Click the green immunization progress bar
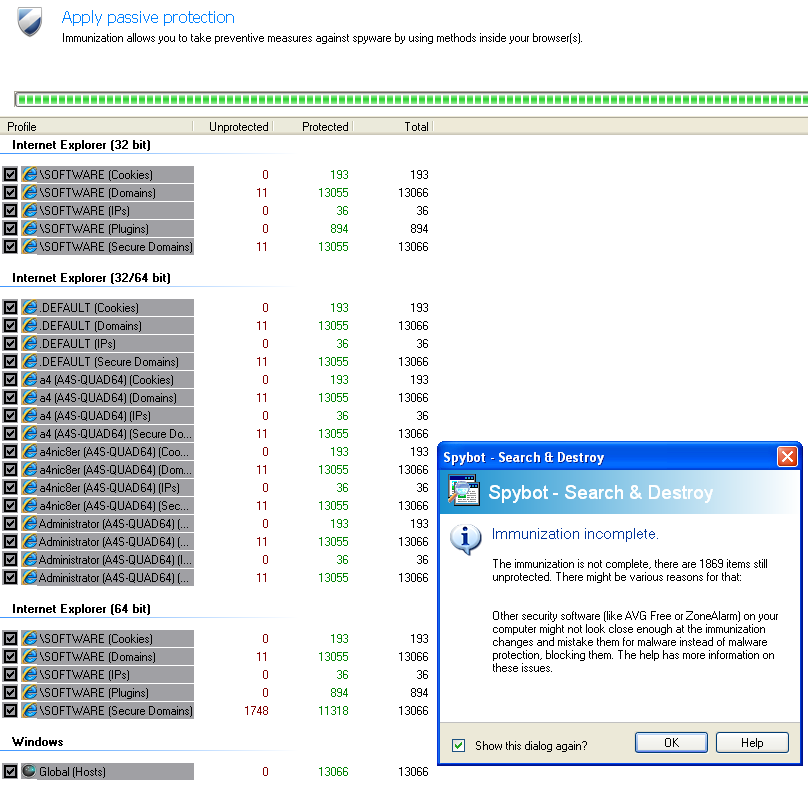808x796 pixels. click(411, 99)
